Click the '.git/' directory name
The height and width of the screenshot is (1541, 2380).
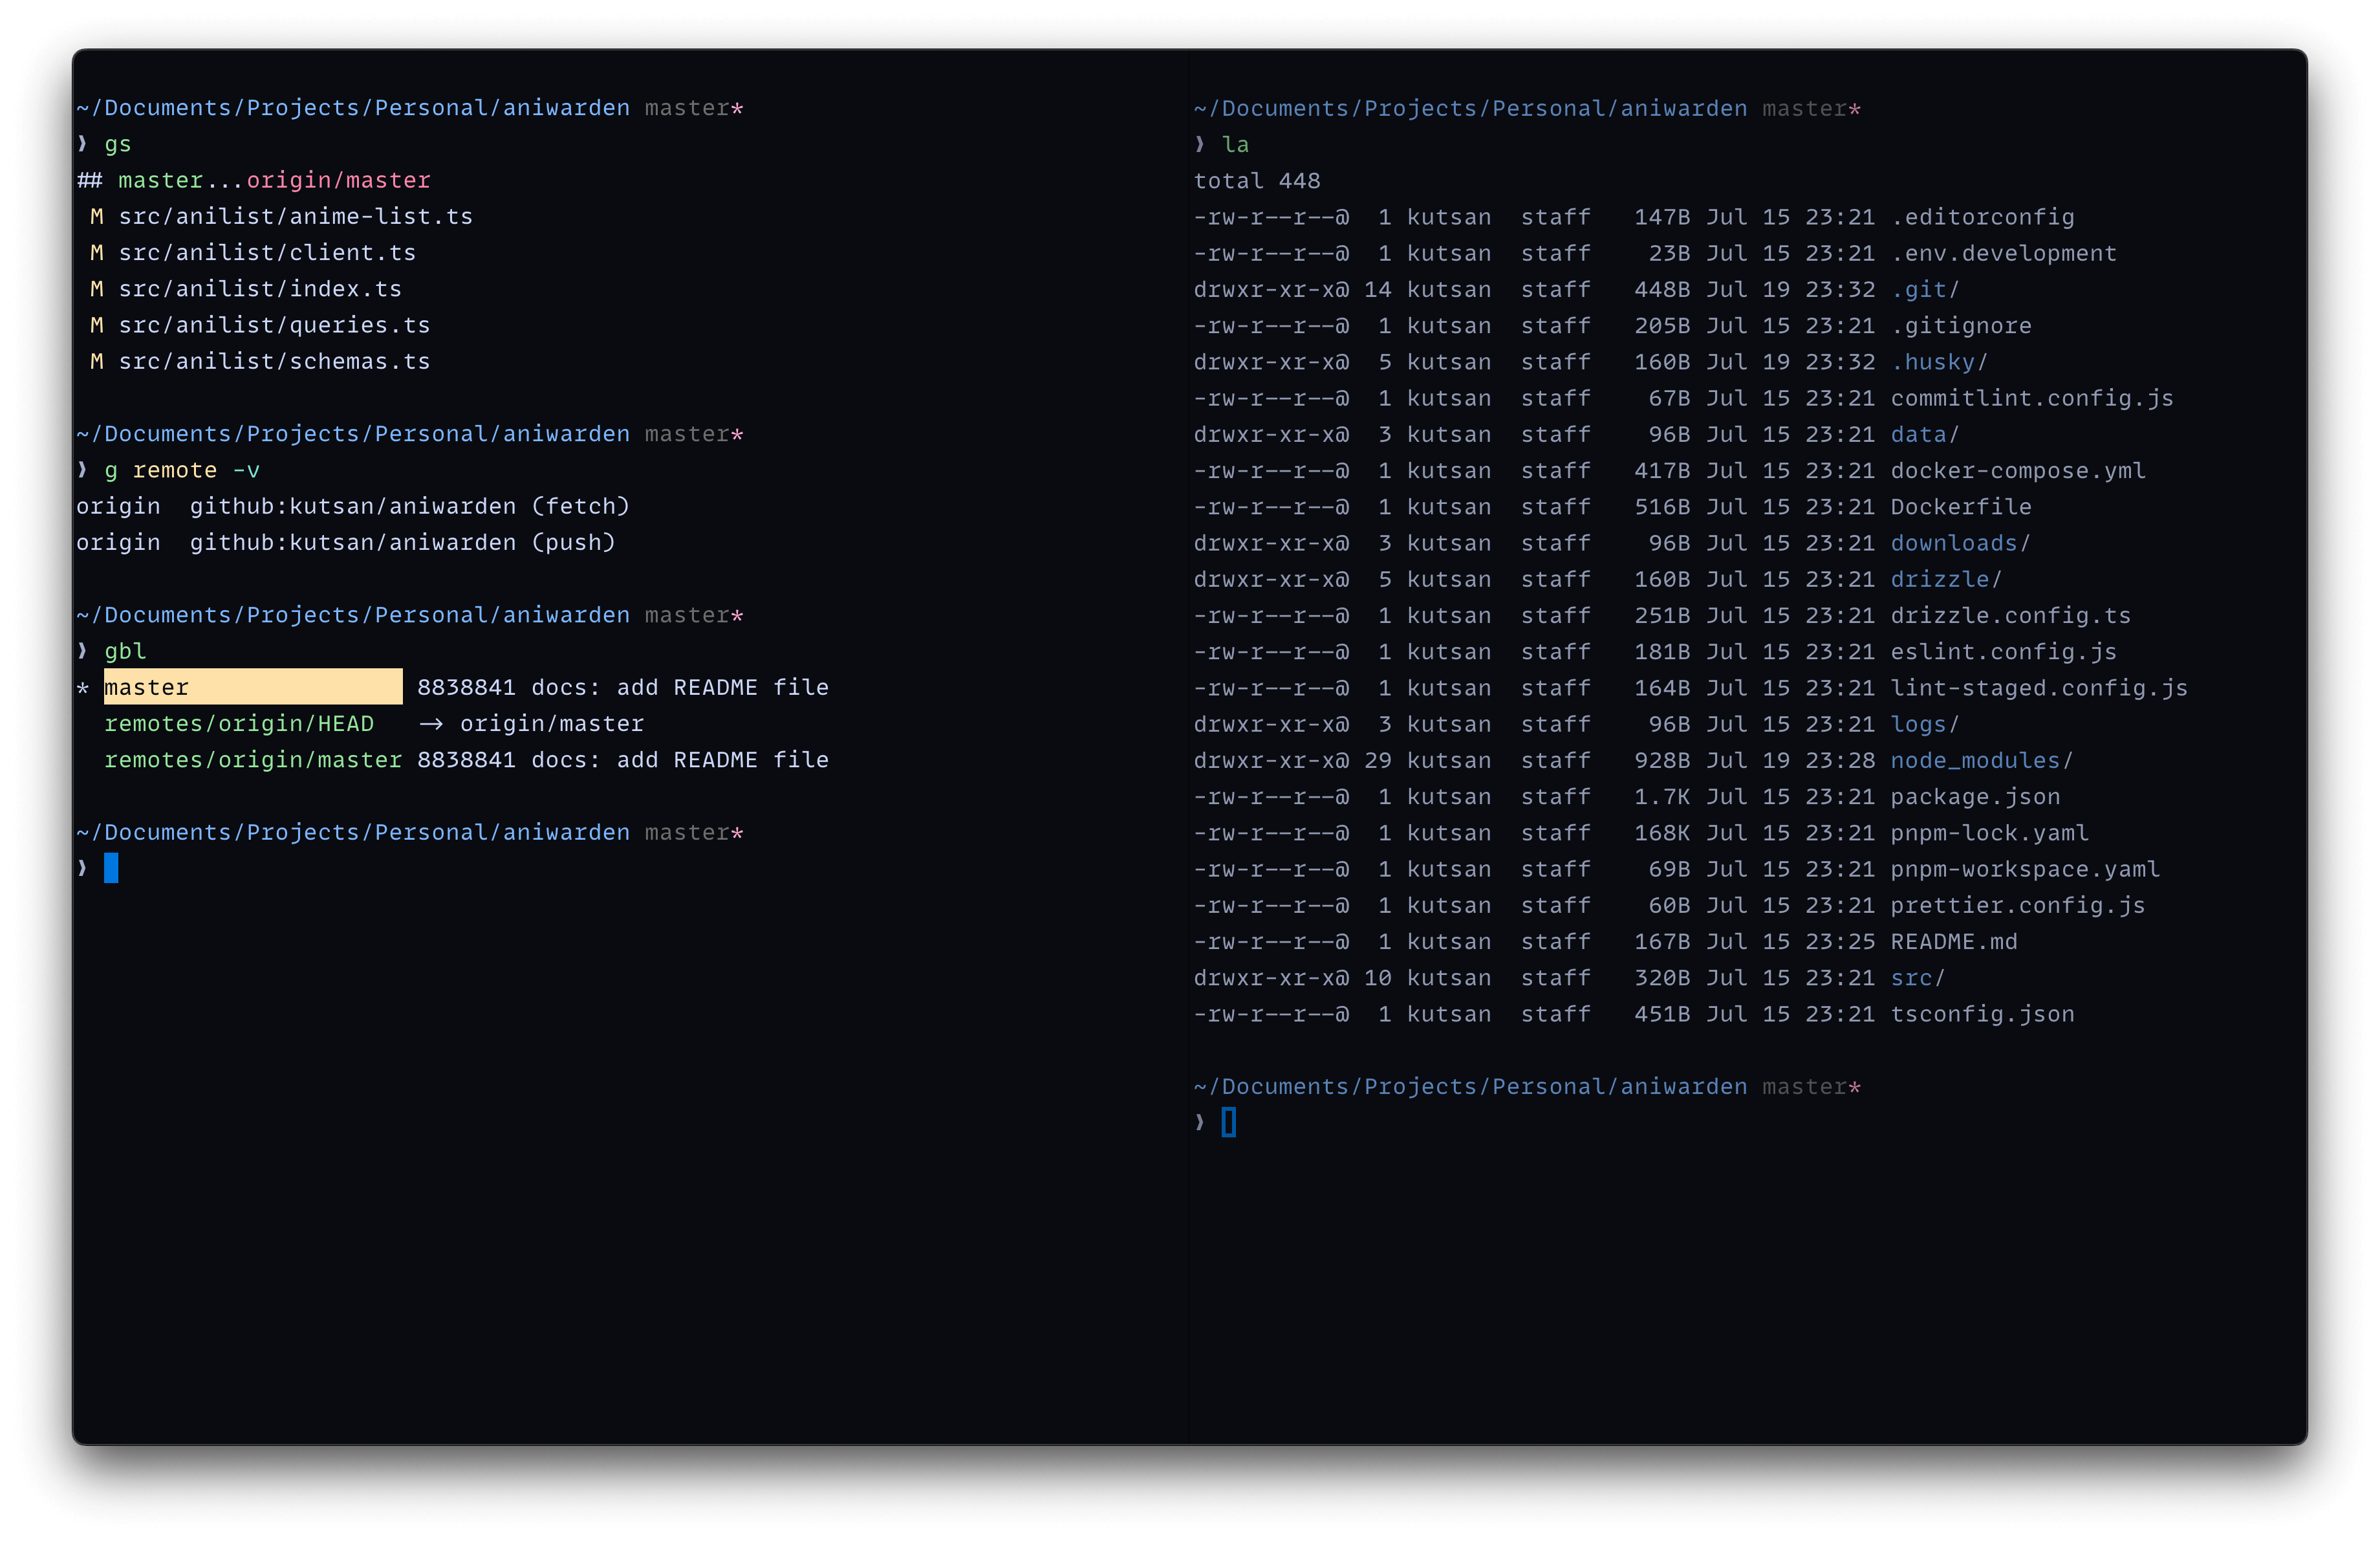[1925, 289]
